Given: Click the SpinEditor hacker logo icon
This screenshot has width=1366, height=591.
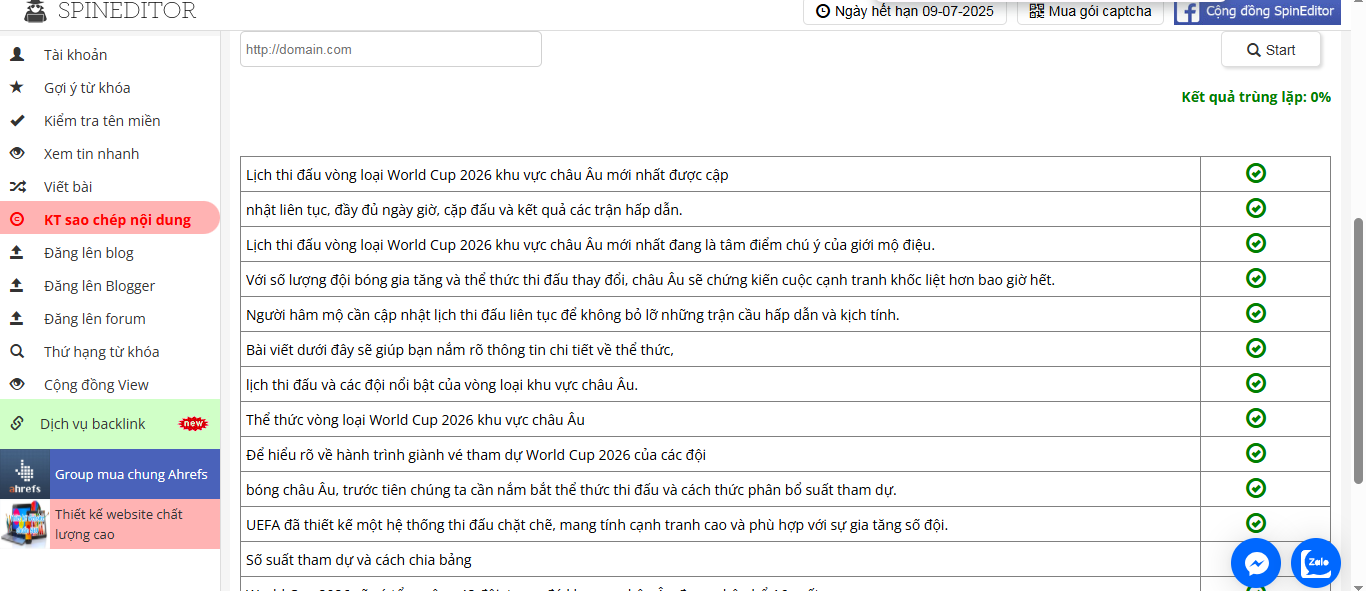Looking at the screenshot, I should point(34,11).
